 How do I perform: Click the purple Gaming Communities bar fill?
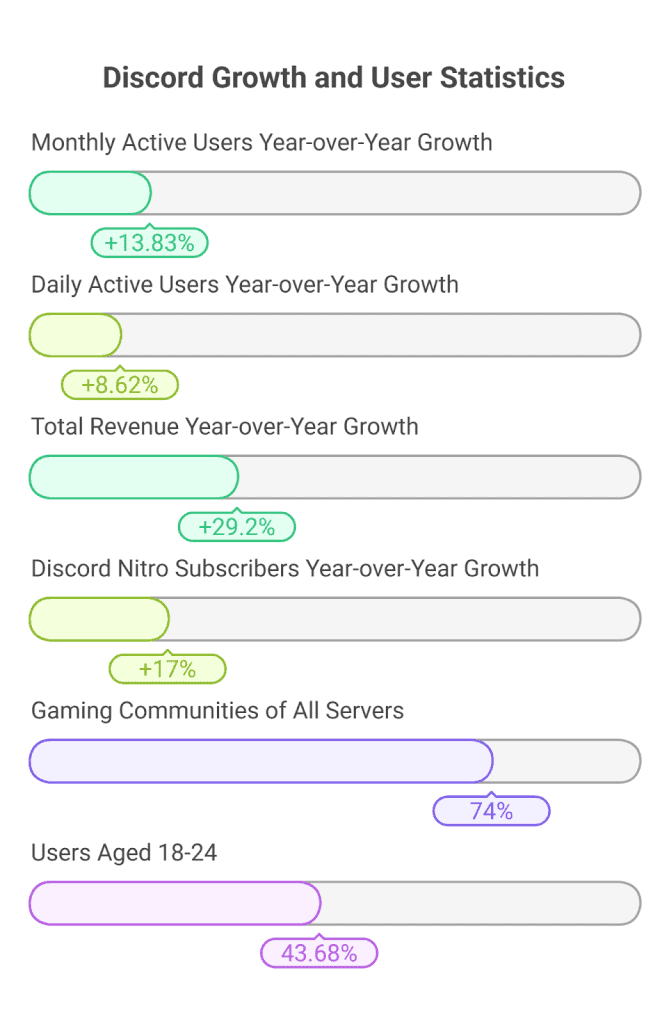click(261, 761)
